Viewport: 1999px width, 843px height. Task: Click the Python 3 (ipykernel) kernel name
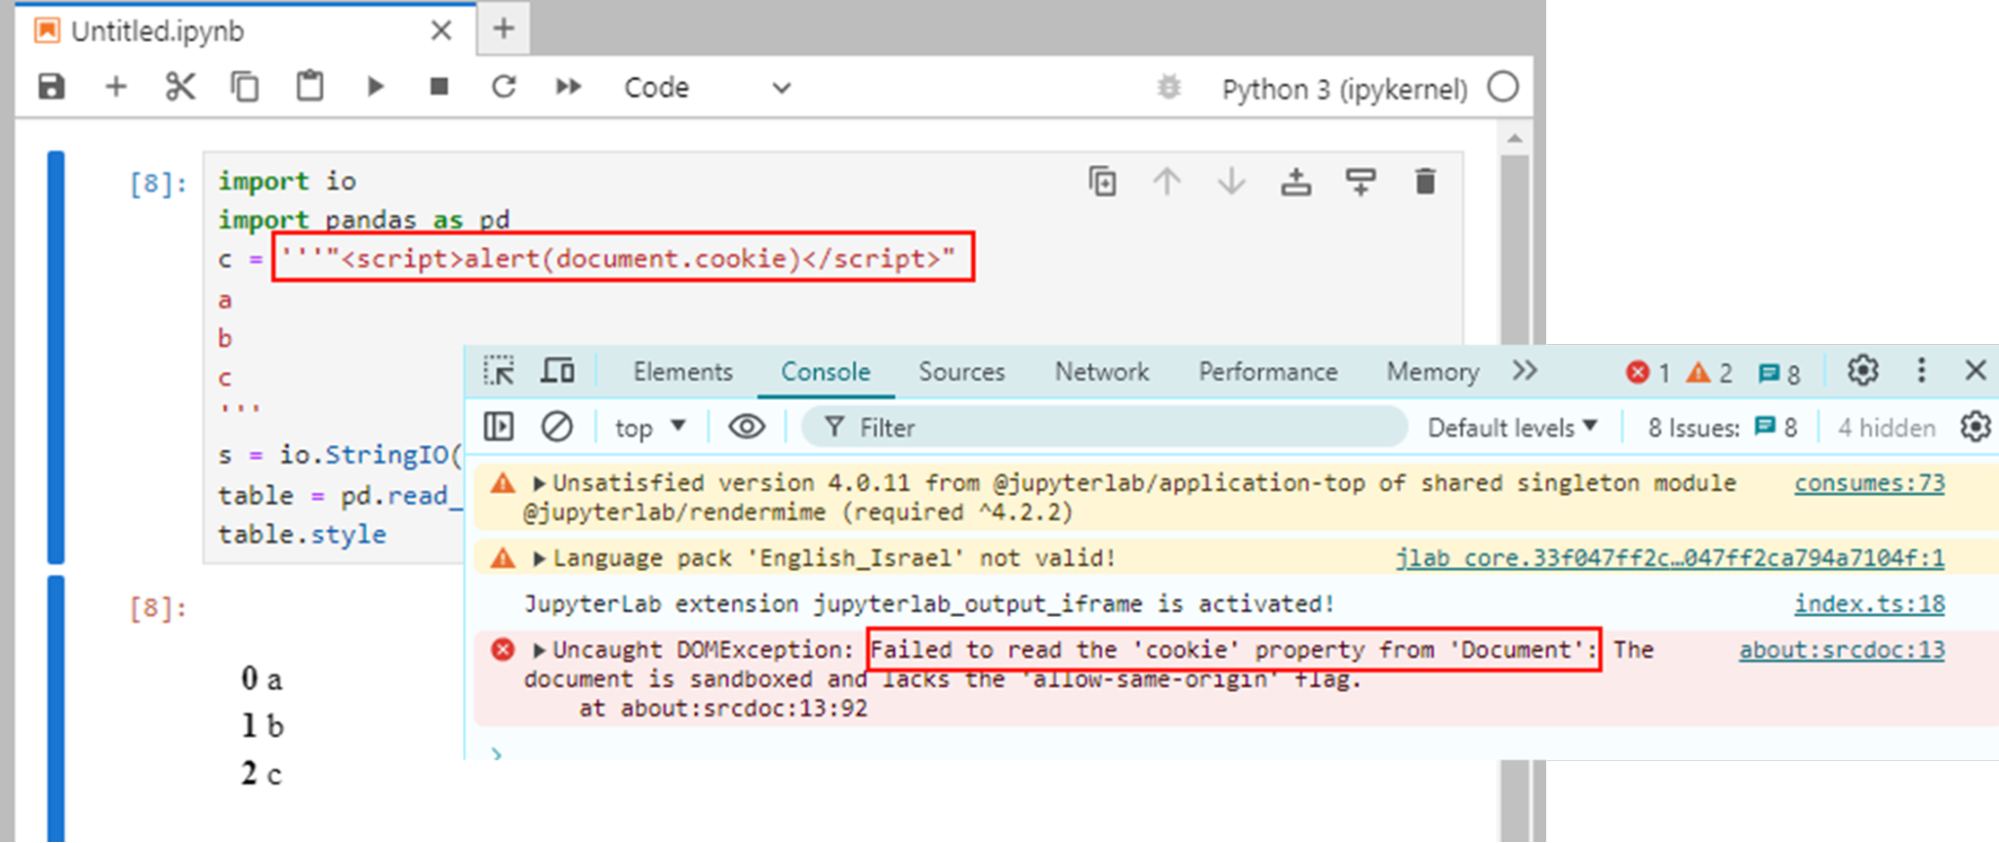tap(1344, 89)
